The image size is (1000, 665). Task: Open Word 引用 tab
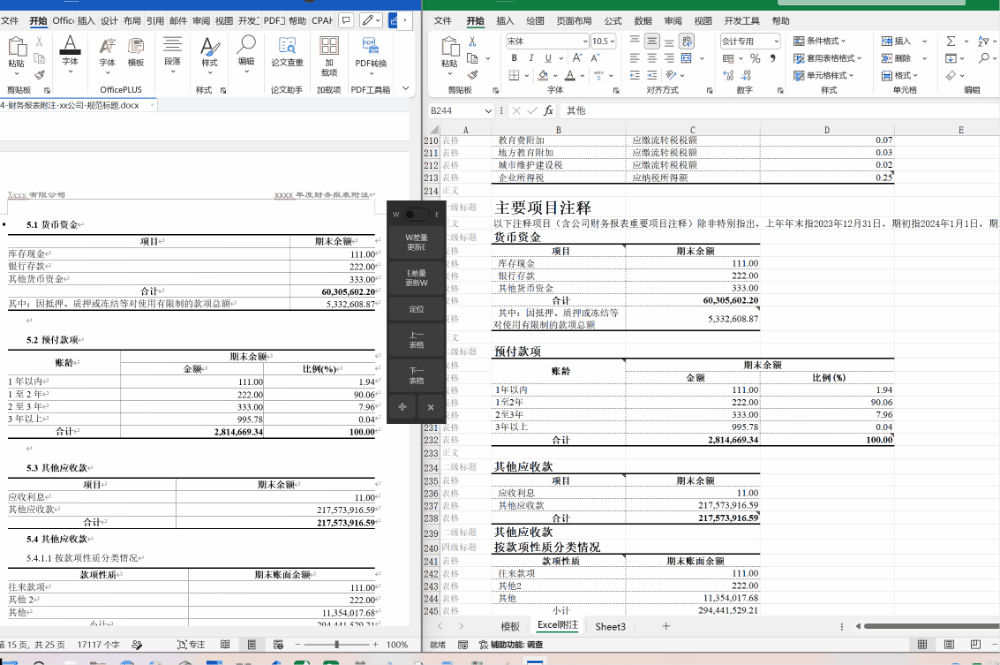coord(155,21)
